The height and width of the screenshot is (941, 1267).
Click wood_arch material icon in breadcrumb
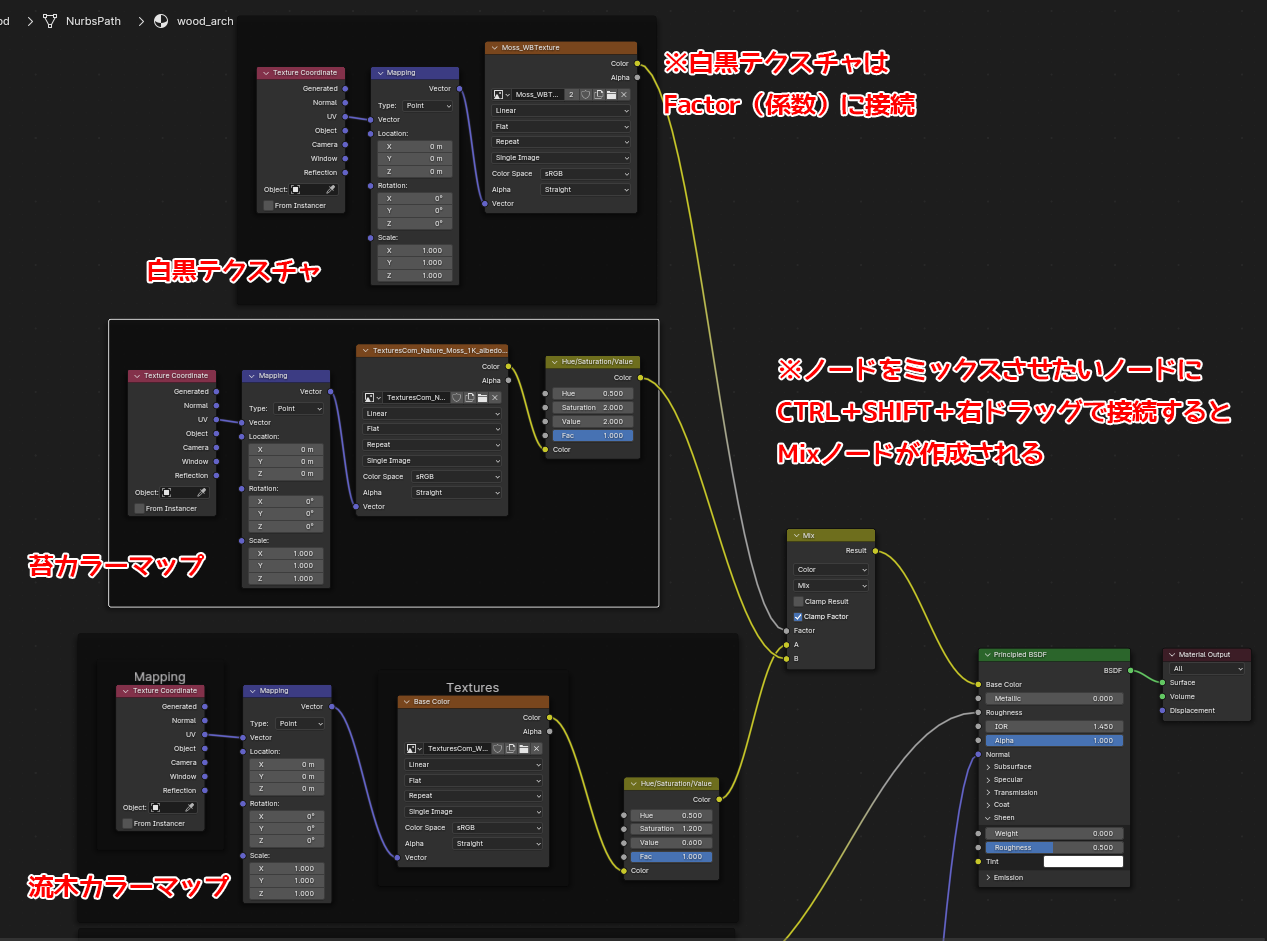coord(161,21)
